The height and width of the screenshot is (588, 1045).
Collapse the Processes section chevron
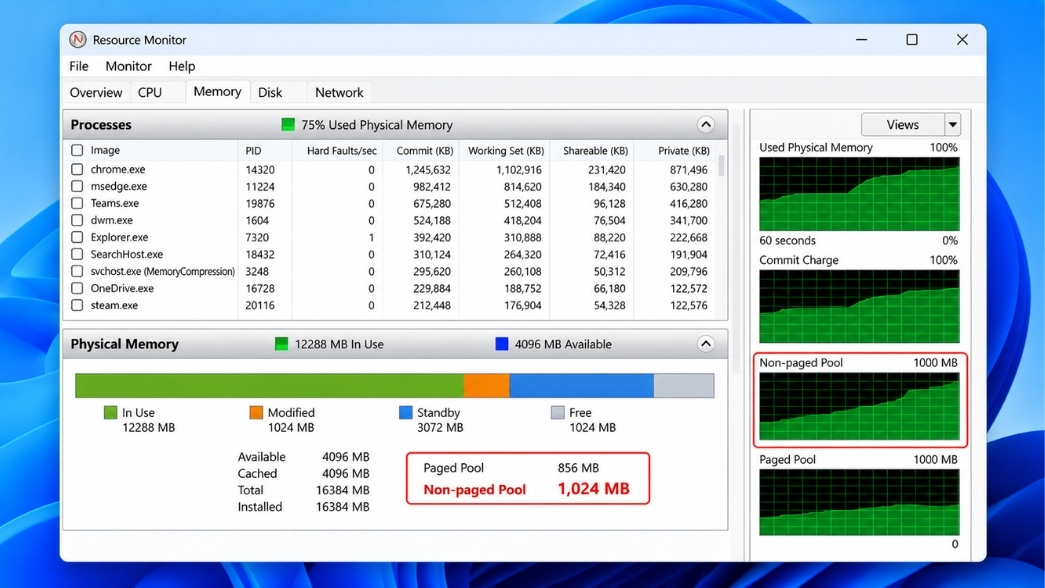(706, 125)
